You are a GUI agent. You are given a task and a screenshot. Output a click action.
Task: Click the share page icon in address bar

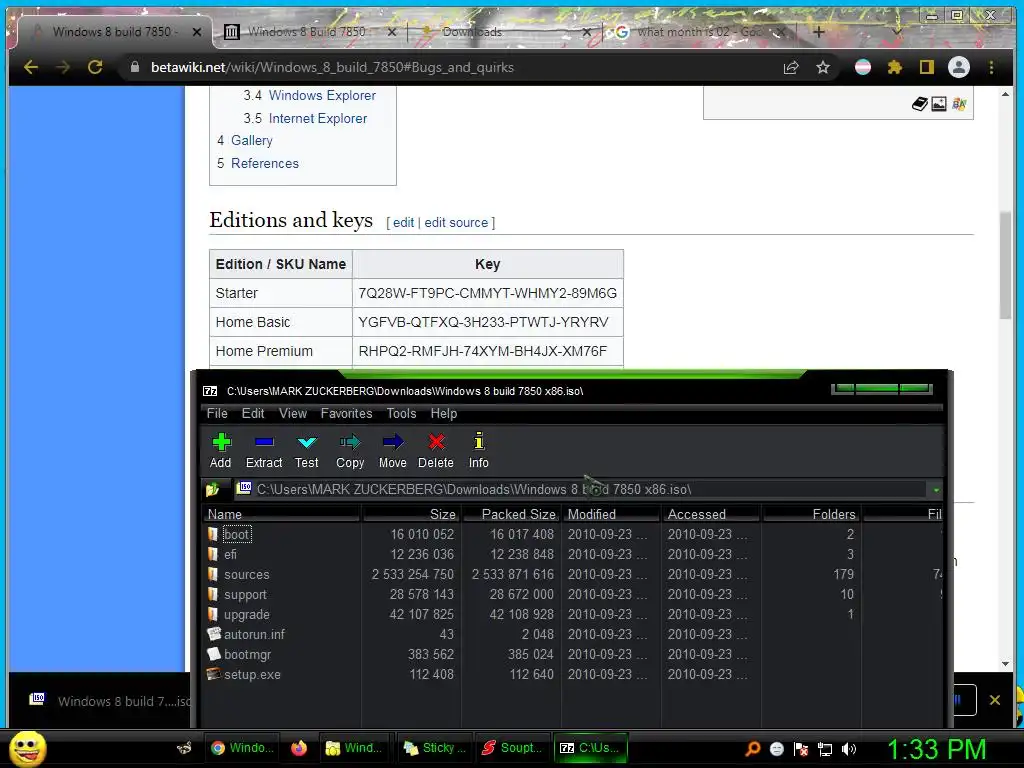click(791, 67)
